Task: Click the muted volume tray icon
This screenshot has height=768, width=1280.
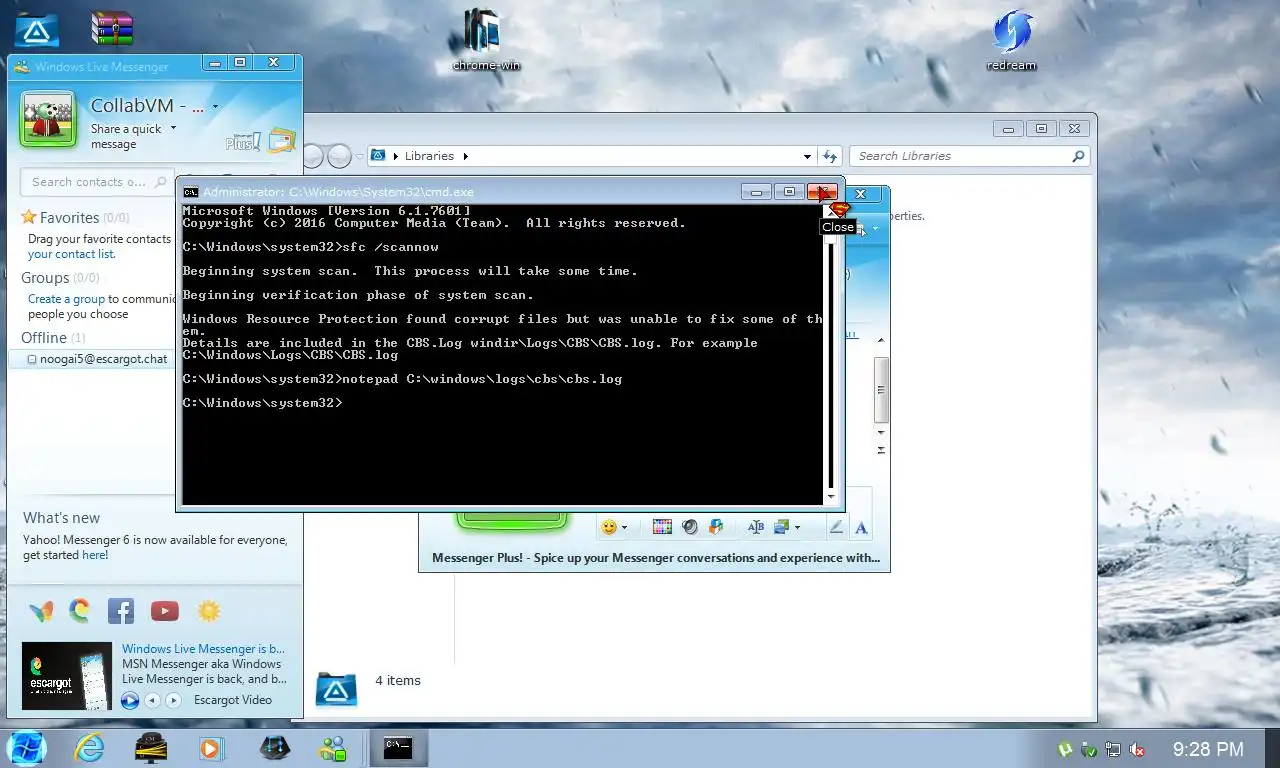Action: click(x=1137, y=749)
